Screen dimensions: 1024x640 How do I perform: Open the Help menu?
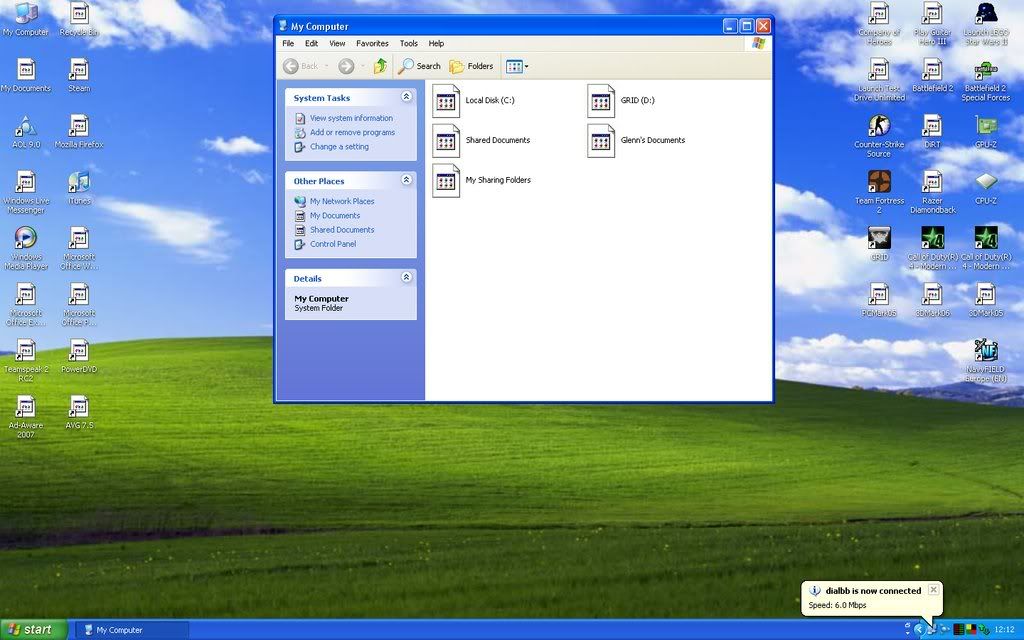coord(436,44)
